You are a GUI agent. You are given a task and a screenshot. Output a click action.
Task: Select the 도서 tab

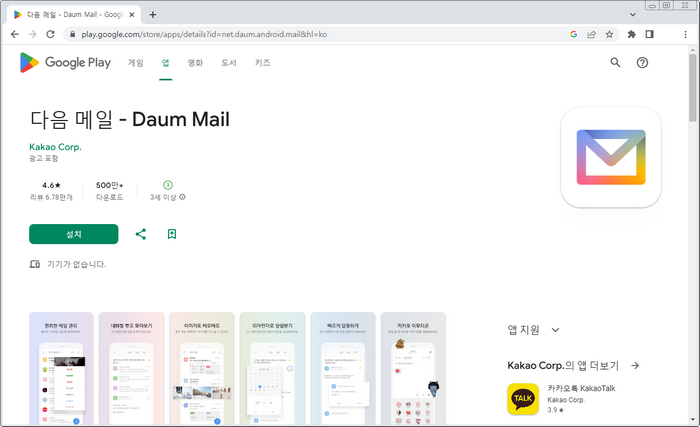(x=229, y=63)
